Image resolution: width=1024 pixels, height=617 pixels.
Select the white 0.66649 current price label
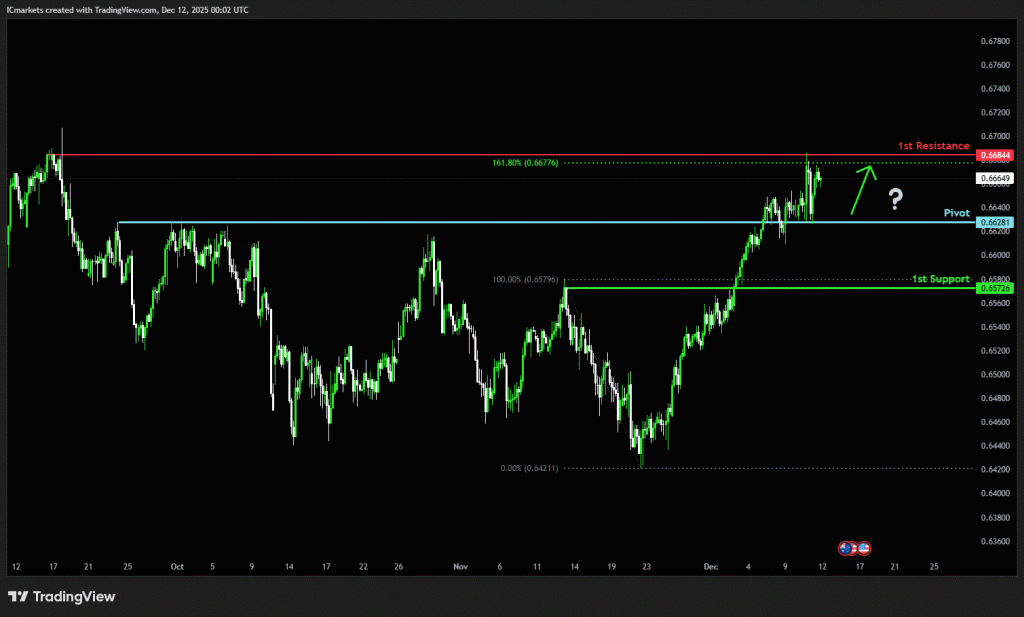(996, 178)
